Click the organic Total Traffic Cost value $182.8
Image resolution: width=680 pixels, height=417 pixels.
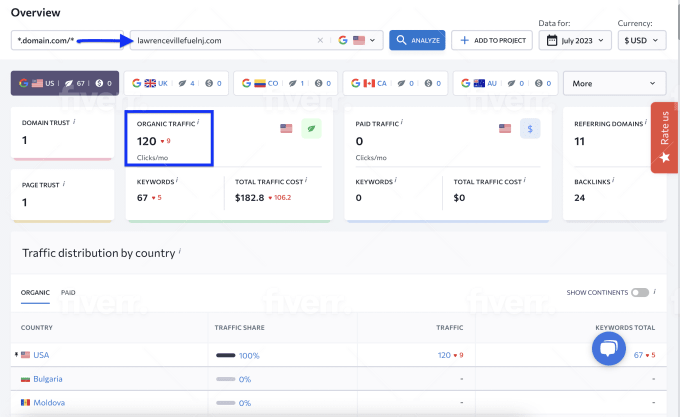pos(249,198)
